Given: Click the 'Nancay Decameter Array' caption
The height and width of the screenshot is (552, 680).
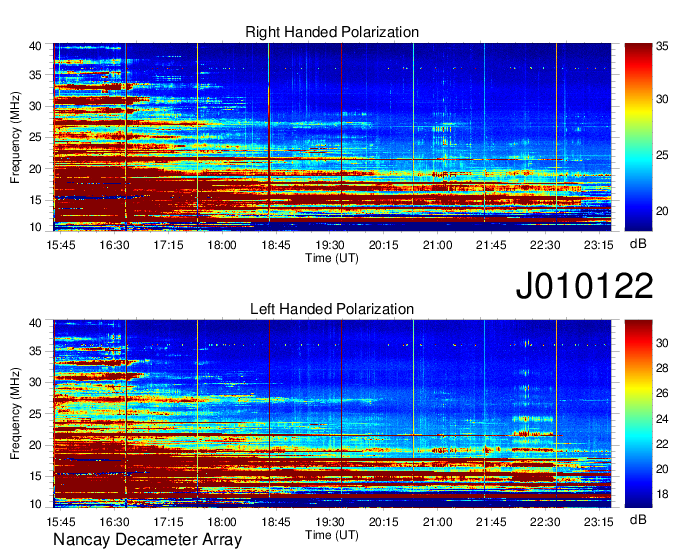Looking at the screenshot, I should pyautogui.click(x=147, y=540).
